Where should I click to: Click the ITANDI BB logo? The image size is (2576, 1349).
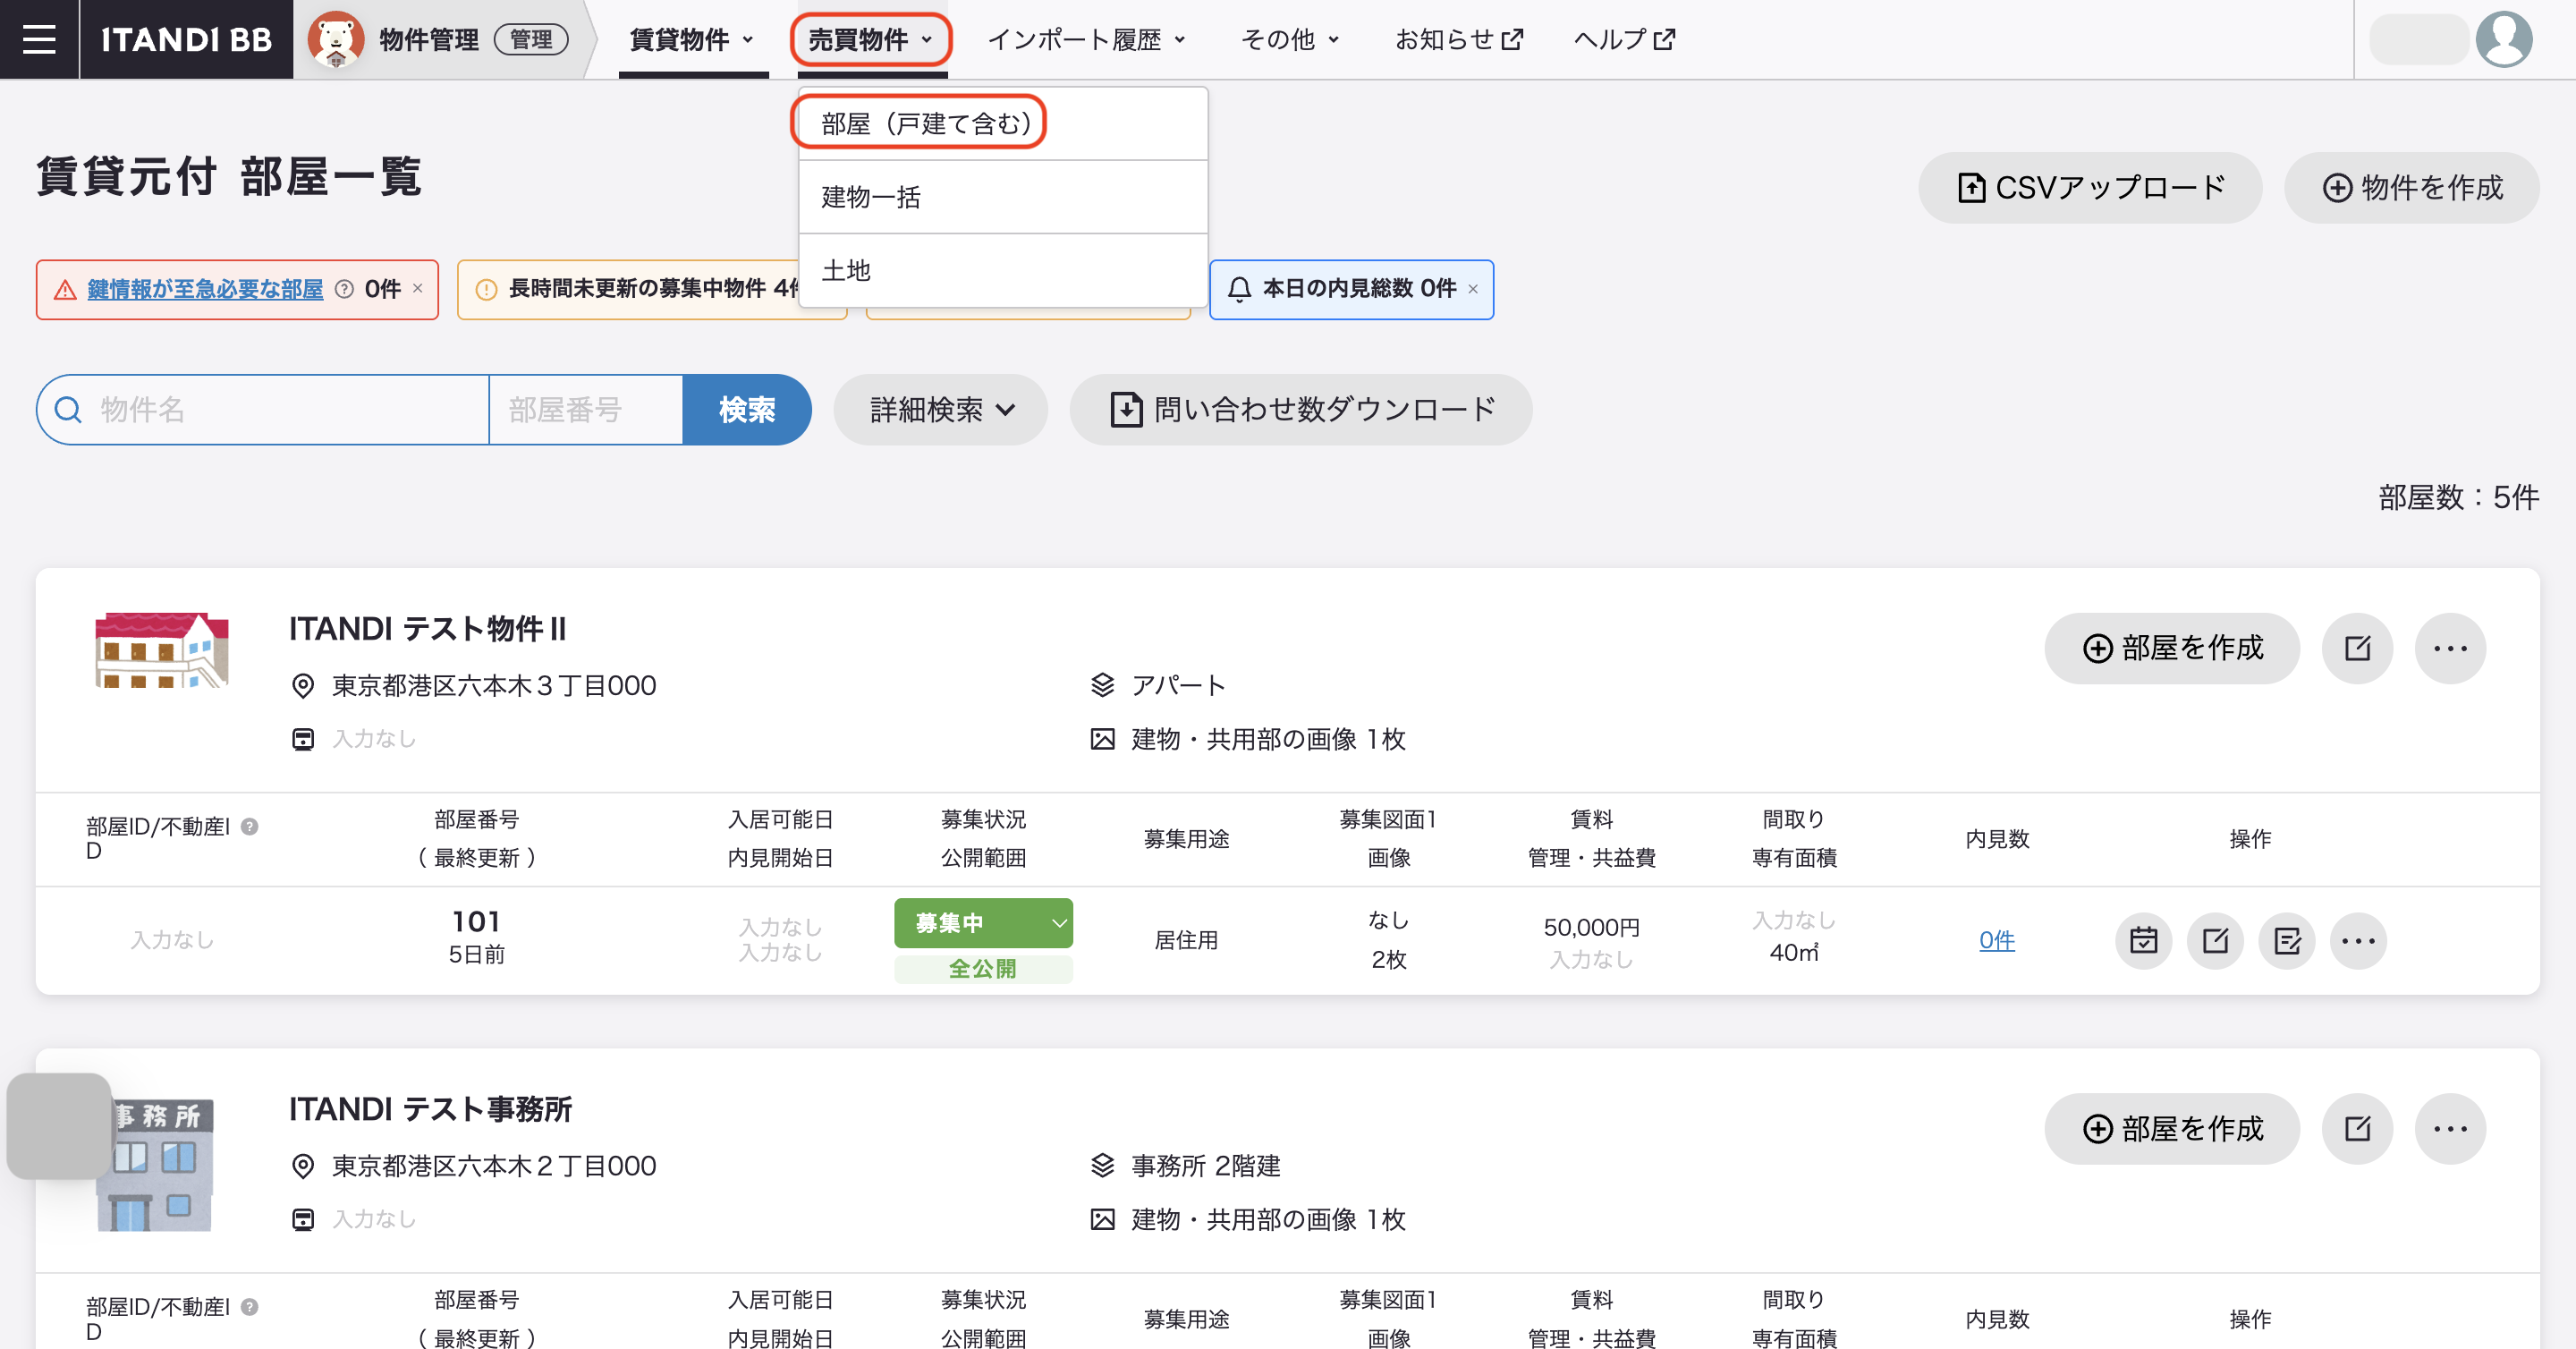(x=186, y=39)
